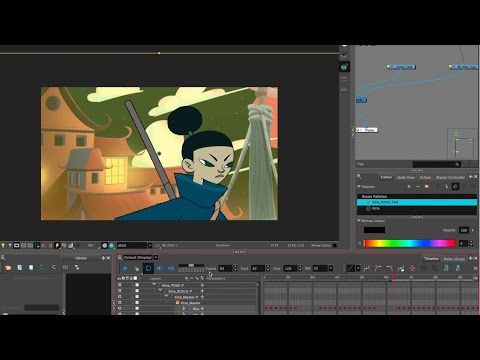Click the Stop frame input field
Screen dimensions: 480x360
tap(290, 268)
